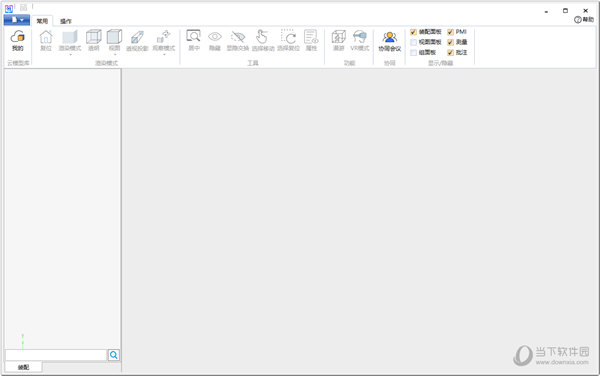Uncheck the 测量 checkbox

(450, 42)
